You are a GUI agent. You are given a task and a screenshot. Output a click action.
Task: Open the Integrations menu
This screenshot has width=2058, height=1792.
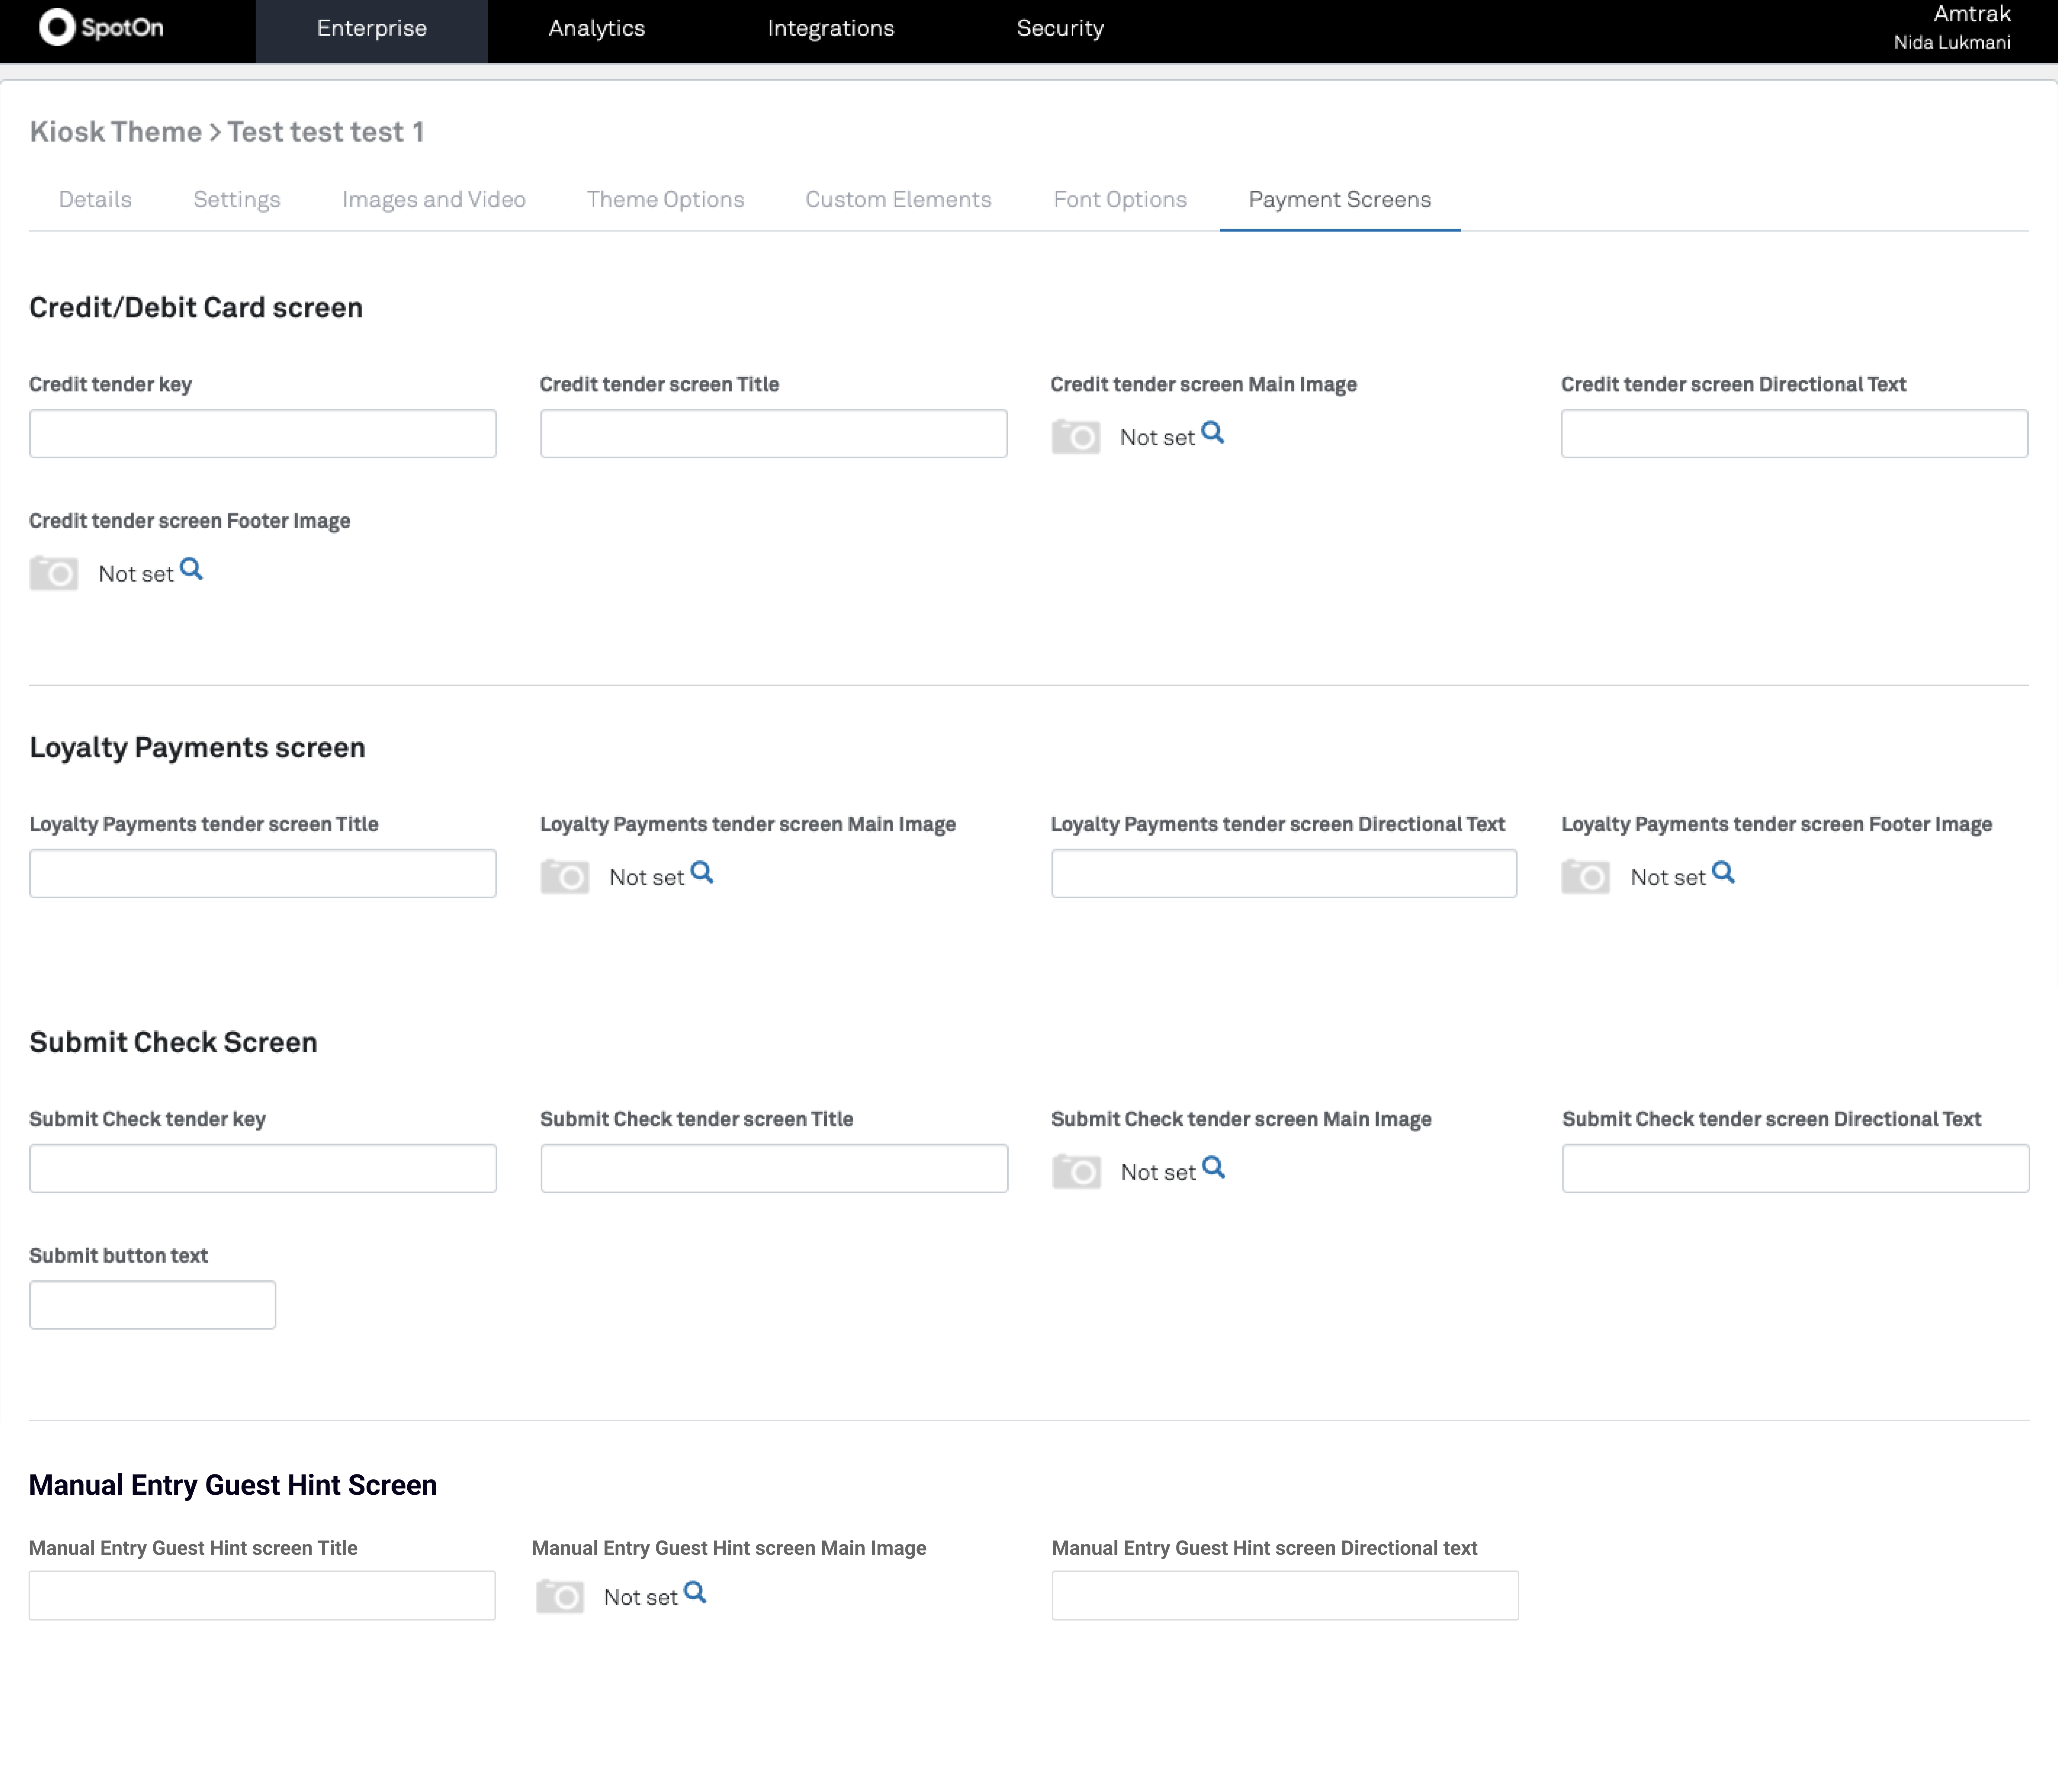pos(831,29)
